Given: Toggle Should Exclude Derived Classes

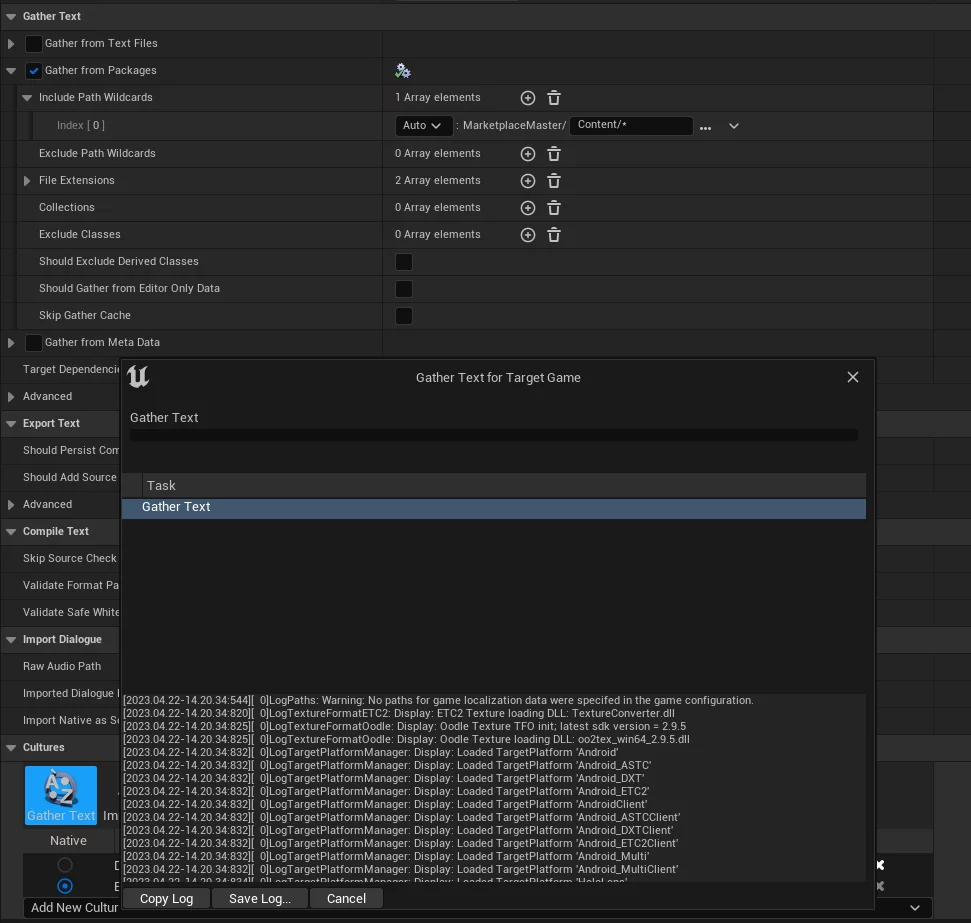Looking at the screenshot, I should pos(404,262).
